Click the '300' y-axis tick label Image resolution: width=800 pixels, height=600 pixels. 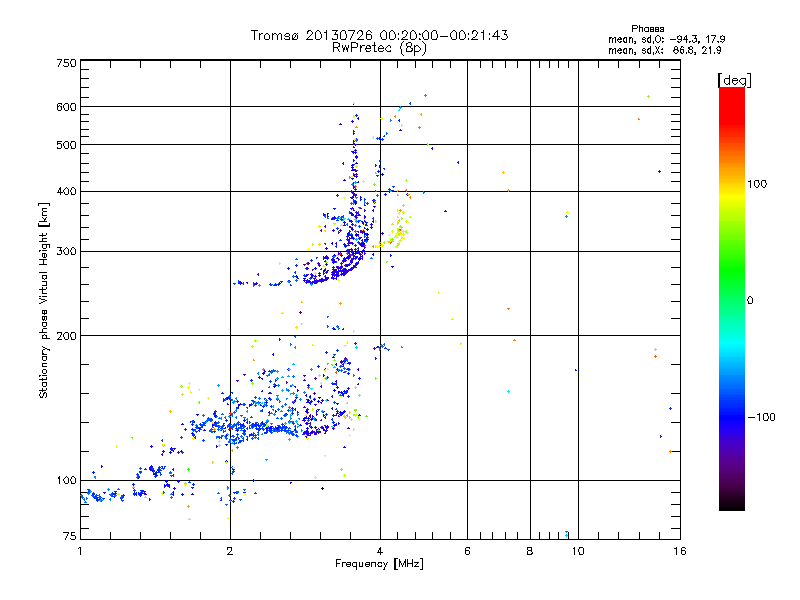tap(66, 252)
